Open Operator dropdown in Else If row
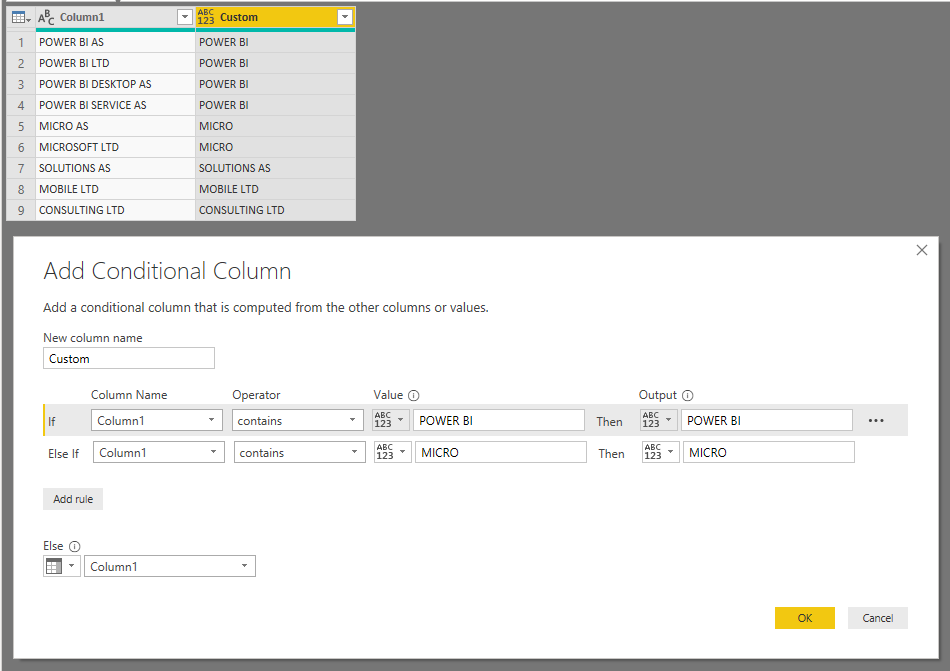Image resolution: width=950 pixels, height=671 pixels. (x=299, y=452)
